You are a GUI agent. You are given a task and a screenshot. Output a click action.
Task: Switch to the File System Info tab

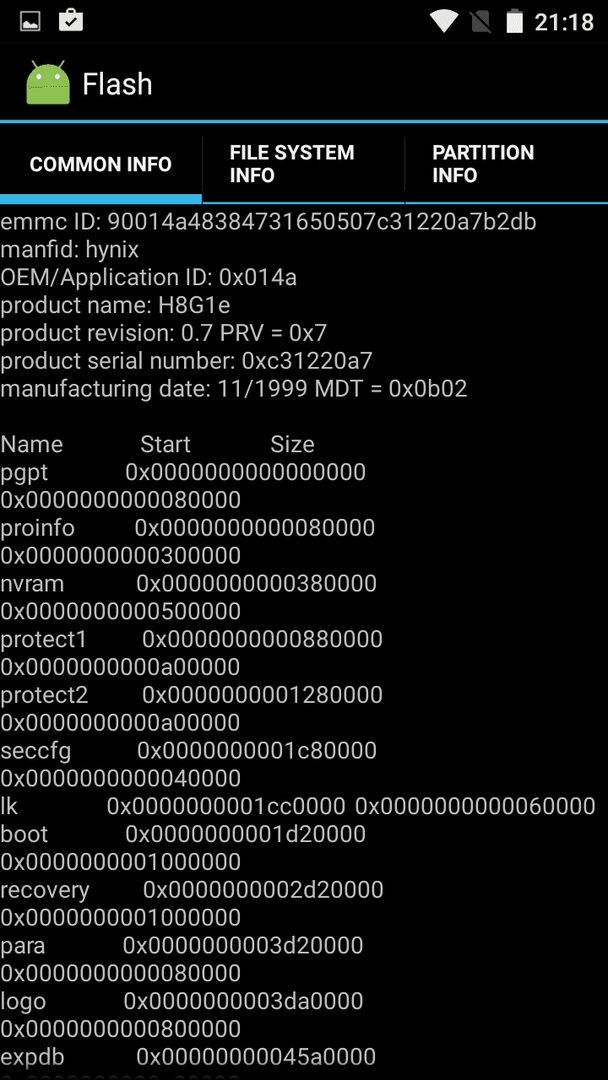point(304,164)
